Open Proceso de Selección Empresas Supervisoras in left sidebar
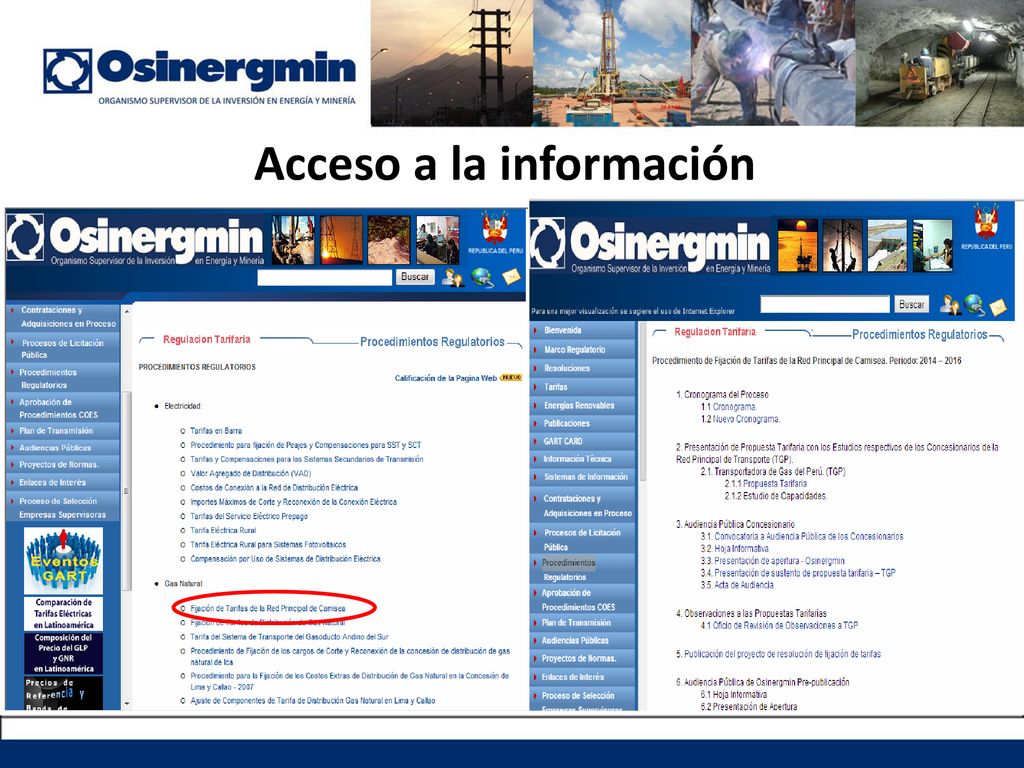Viewport: 1024px width, 768px height. 63,508
